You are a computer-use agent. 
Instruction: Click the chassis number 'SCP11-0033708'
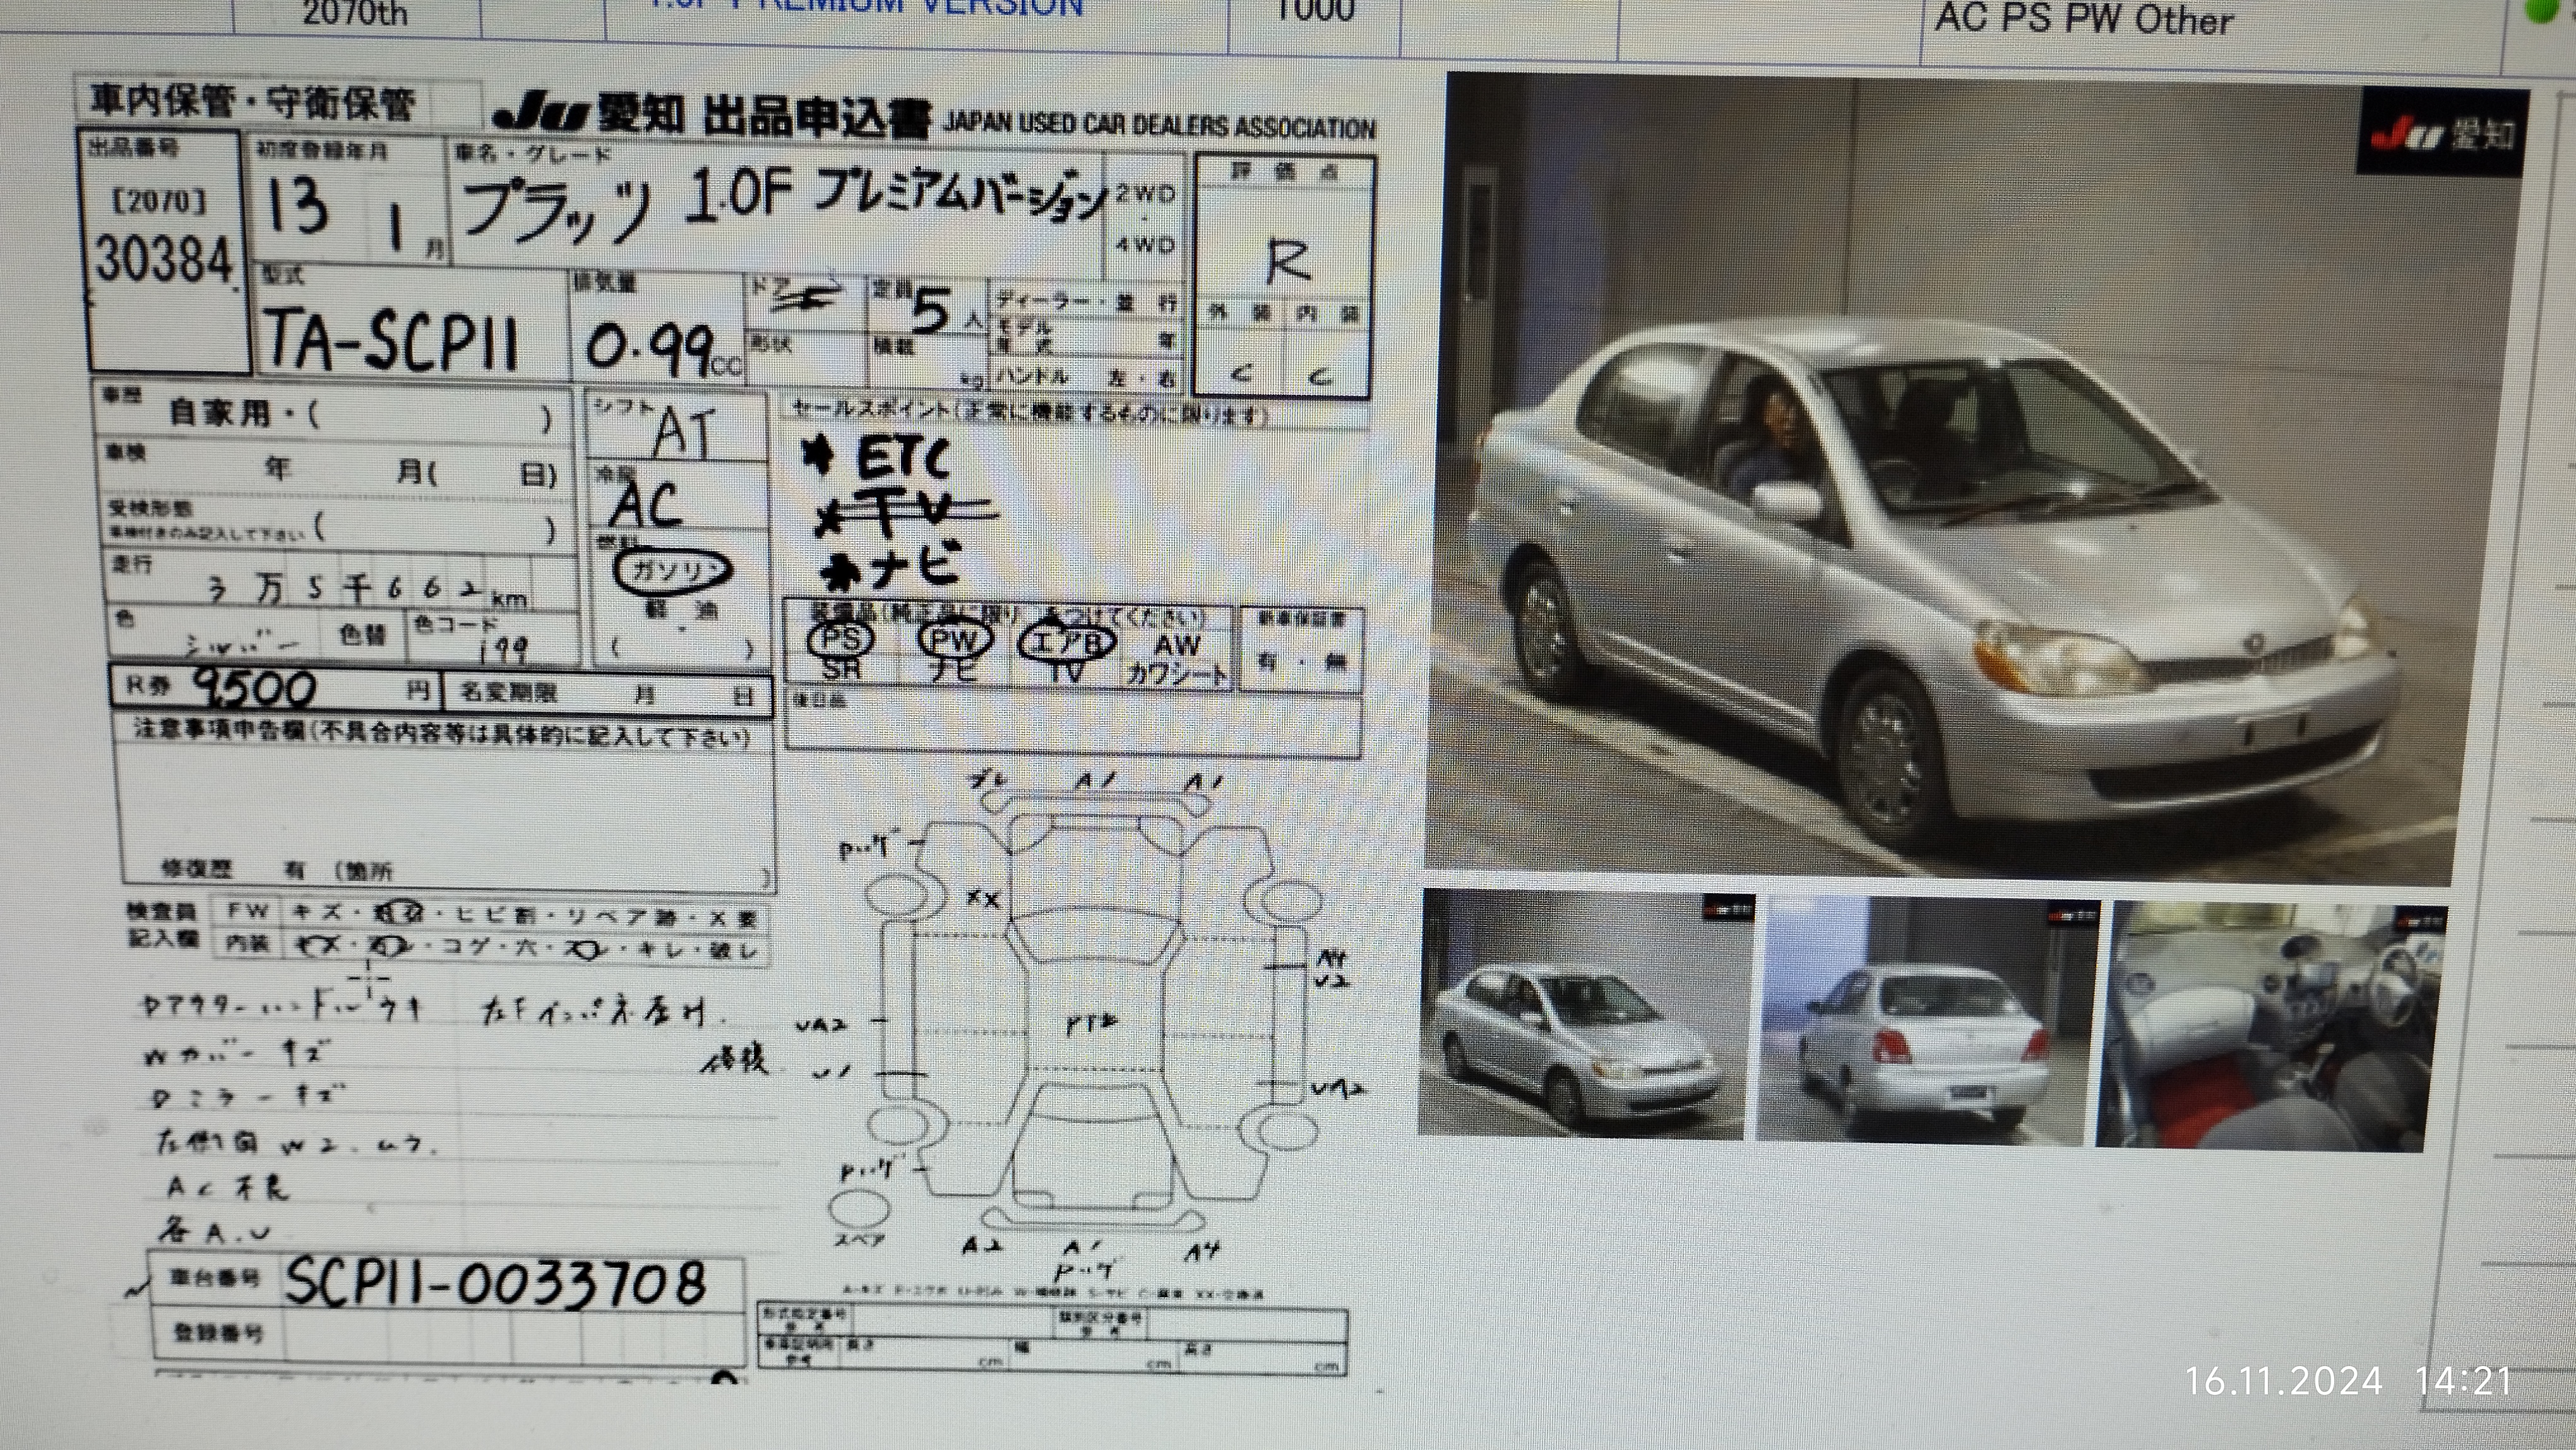click(x=495, y=1283)
